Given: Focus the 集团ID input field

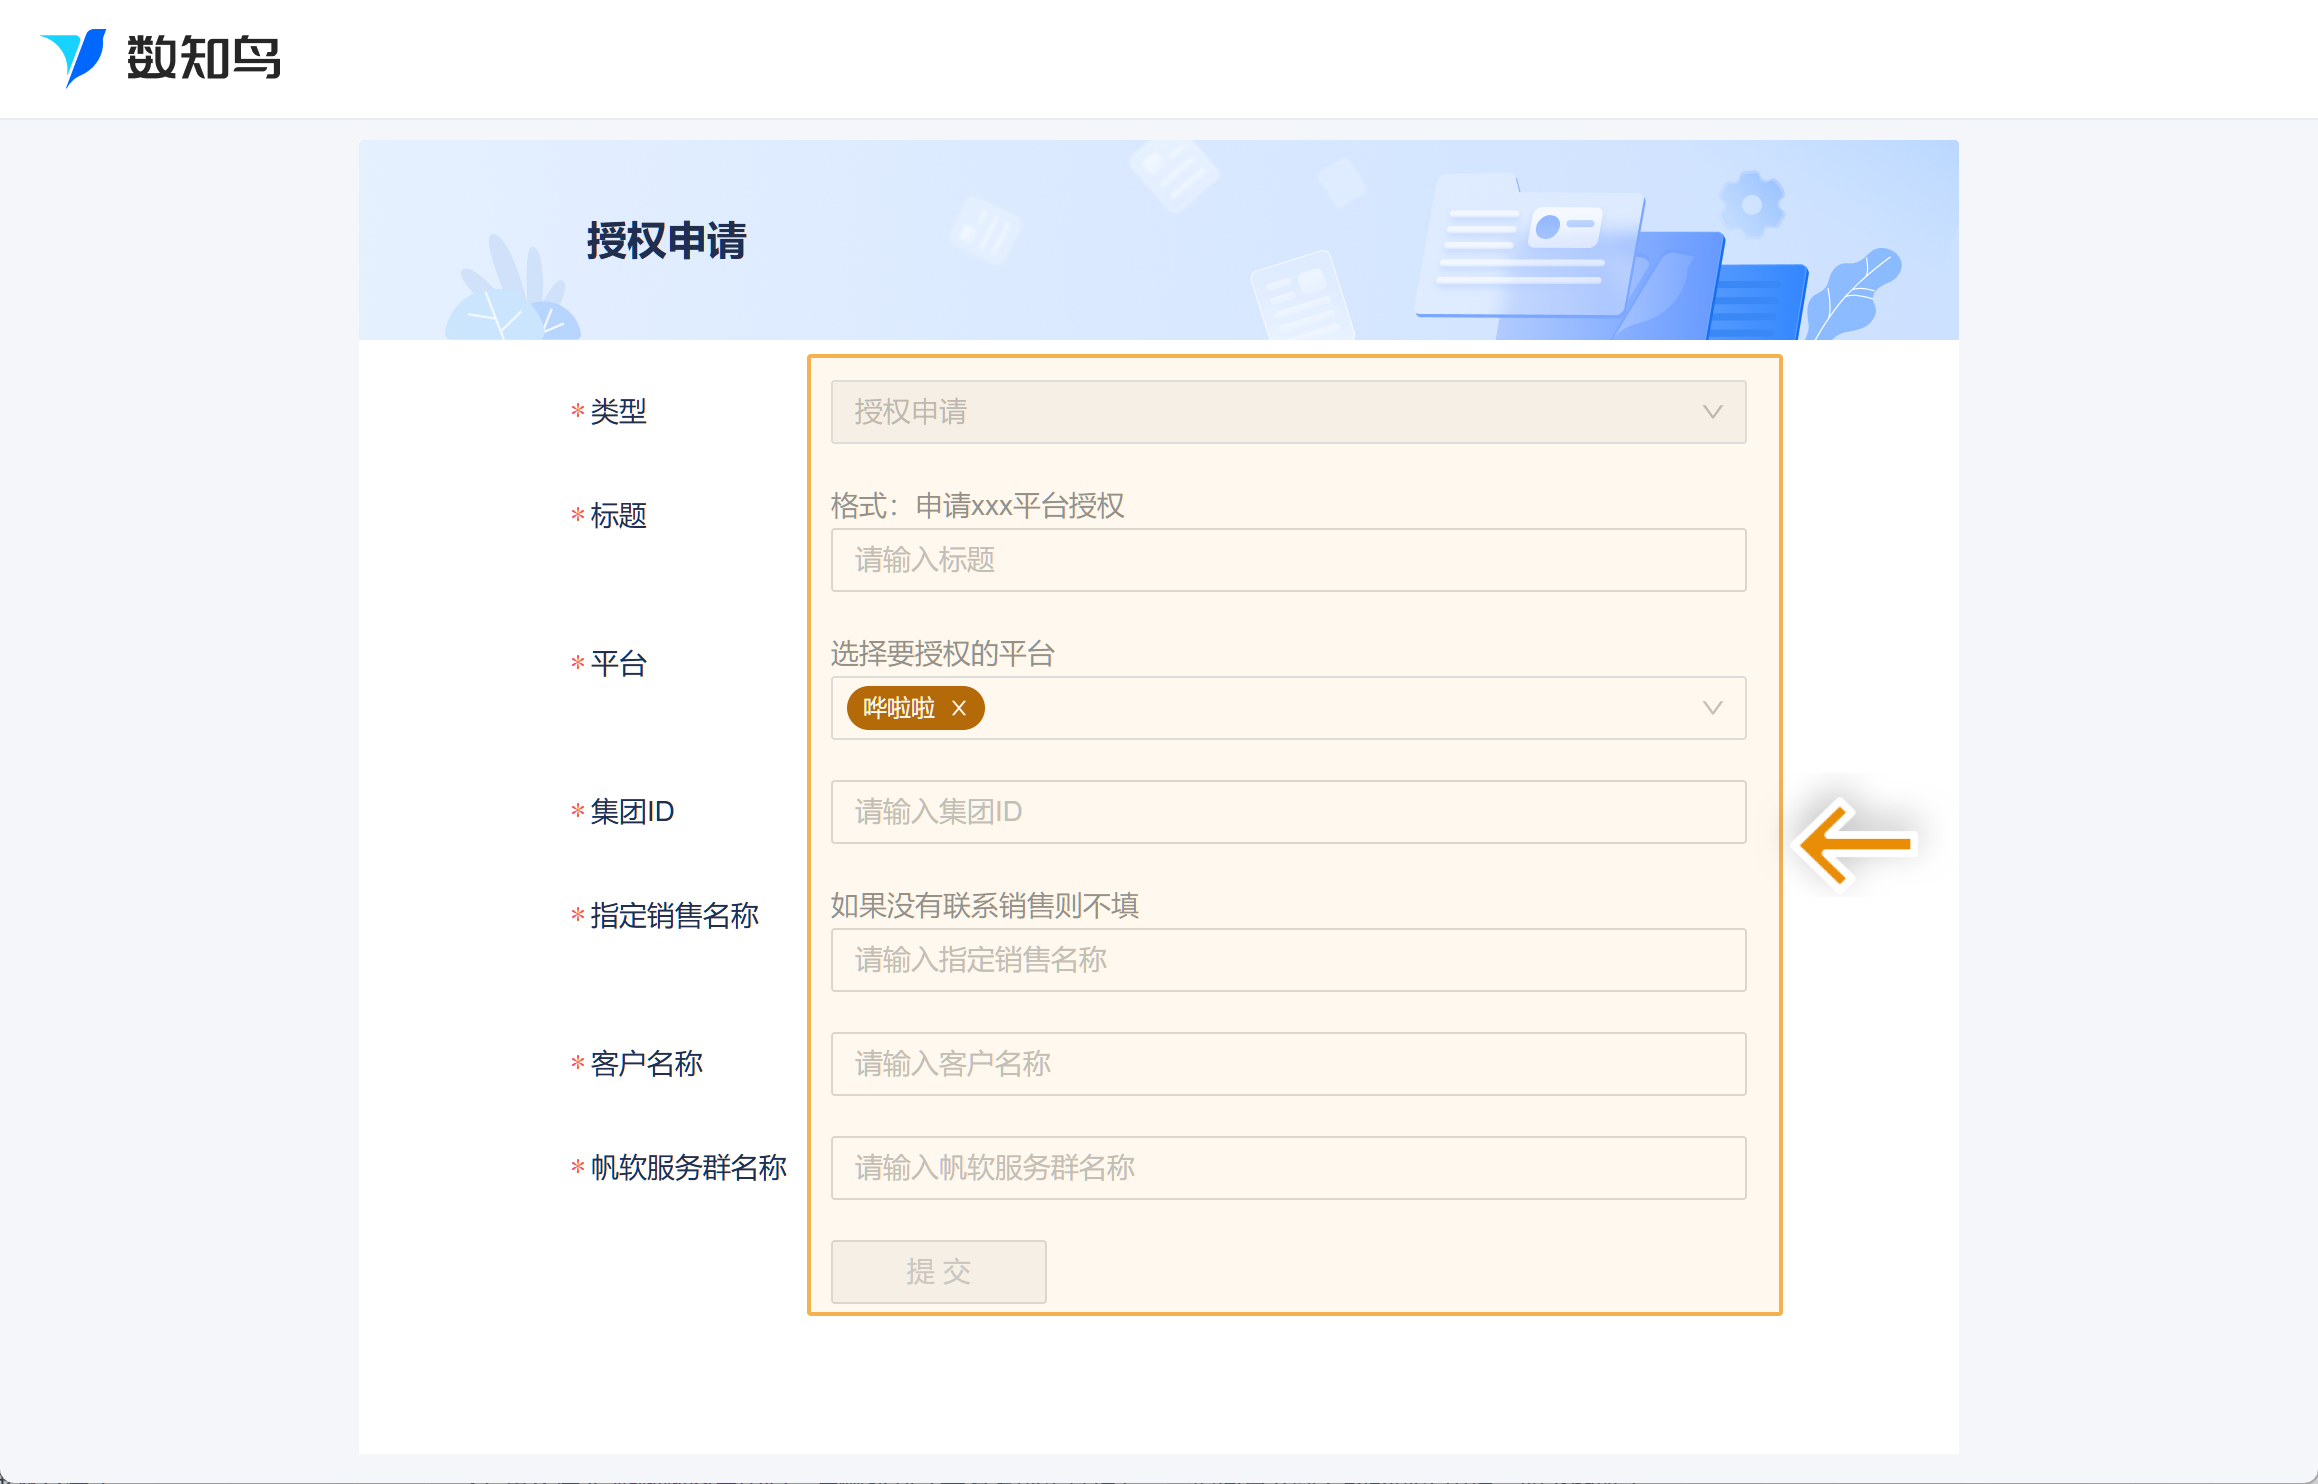Looking at the screenshot, I should [1288, 812].
